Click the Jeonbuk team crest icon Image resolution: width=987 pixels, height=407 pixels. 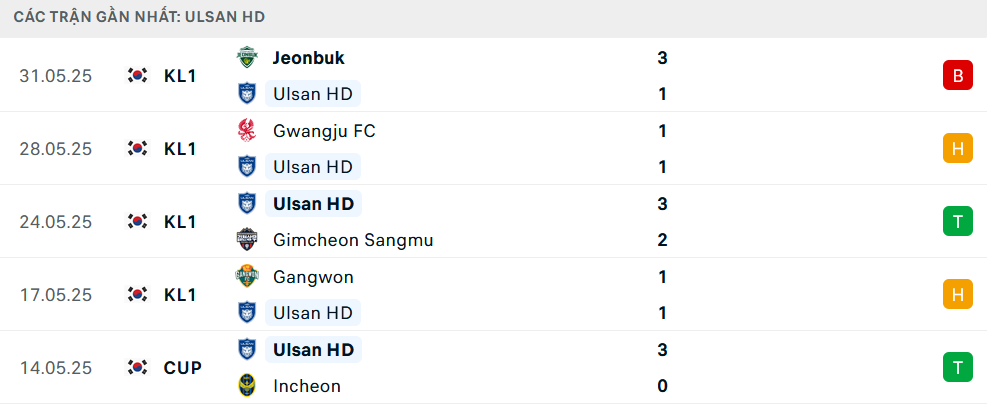(247, 58)
